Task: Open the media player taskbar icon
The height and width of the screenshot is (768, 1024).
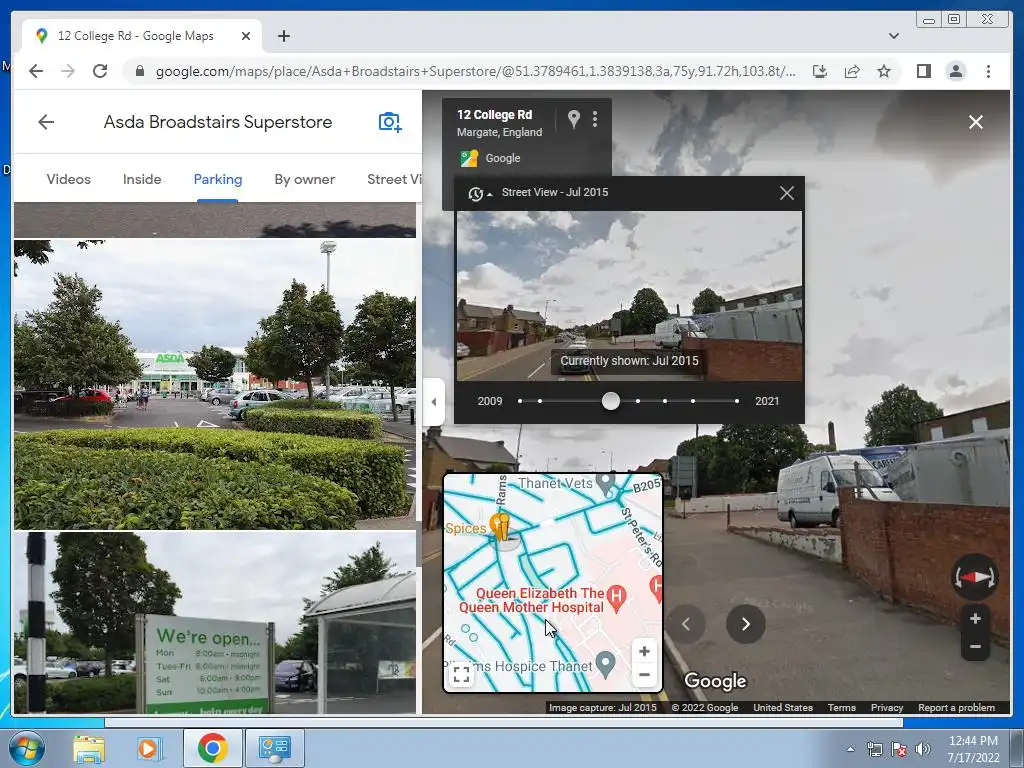Action: (x=148, y=748)
